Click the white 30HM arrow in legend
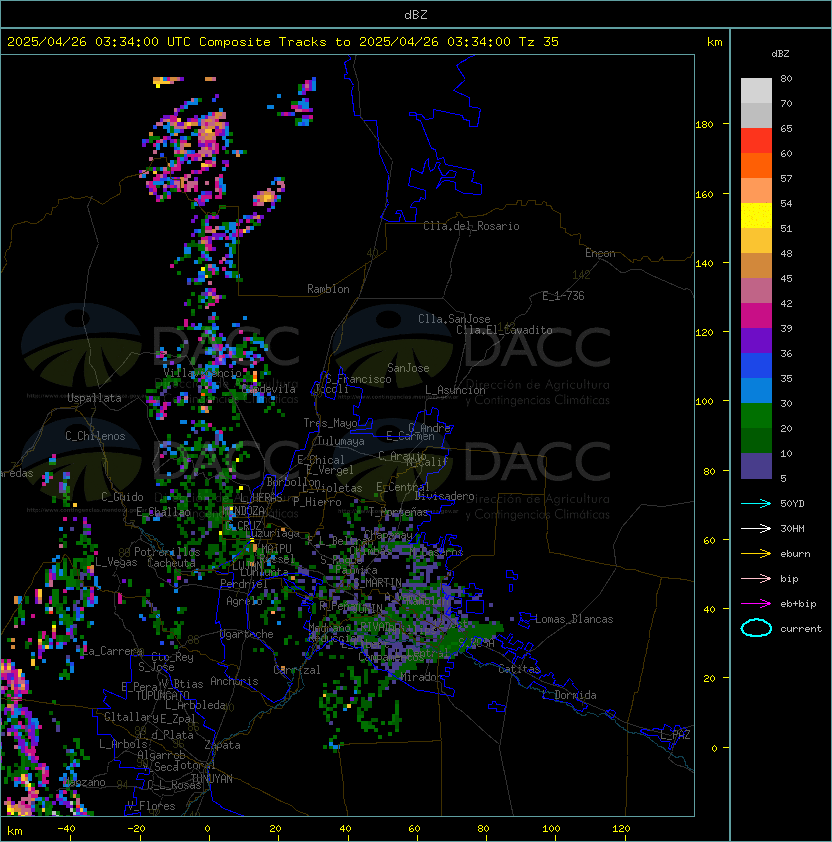 (756, 528)
